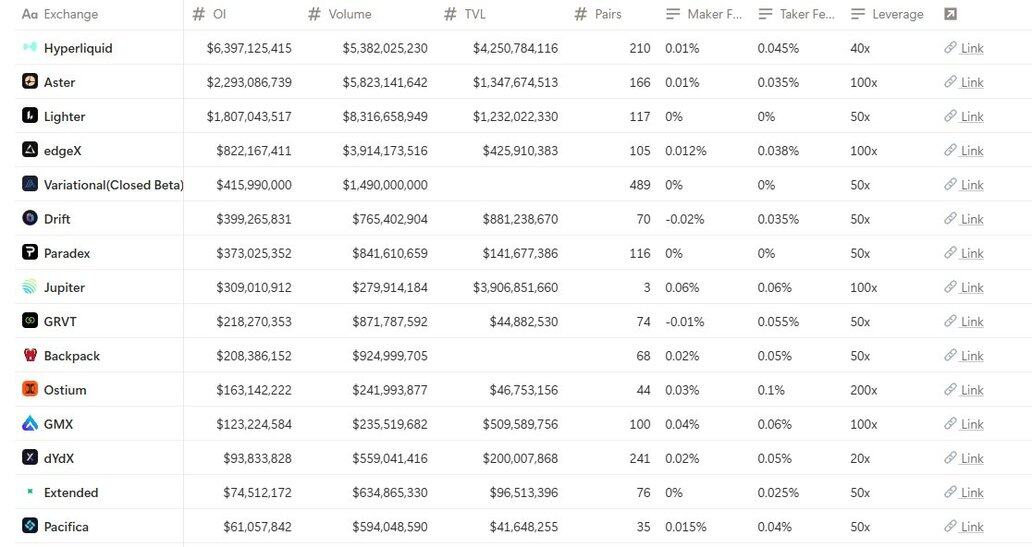Image resolution: width=1032 pixels, height=547 pixels.
Task: Click the Jupiter exchange logo icon
Action: click(30, 287)
